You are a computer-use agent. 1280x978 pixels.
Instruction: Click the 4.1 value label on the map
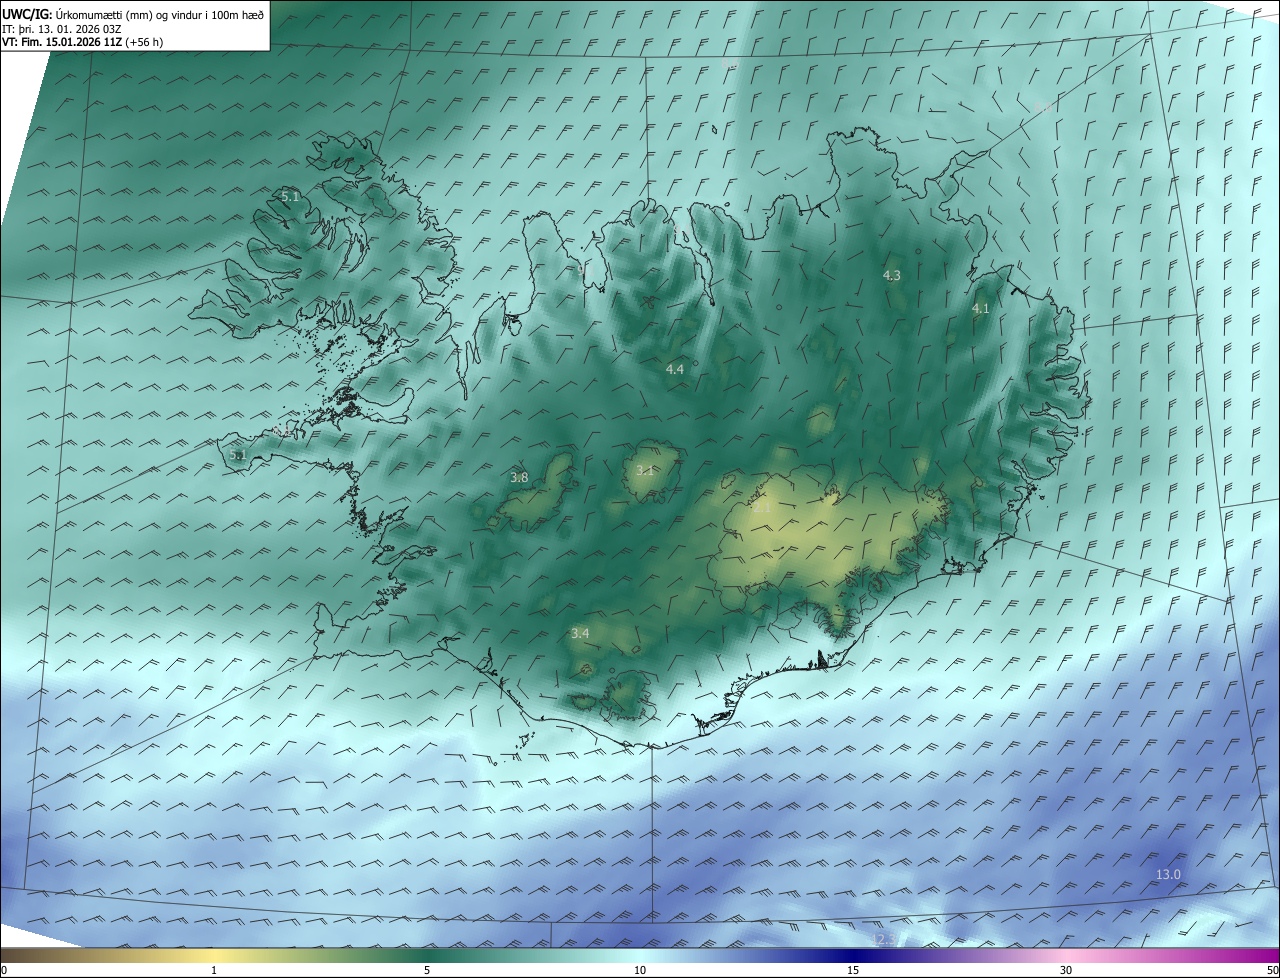[x=981, y=309]
